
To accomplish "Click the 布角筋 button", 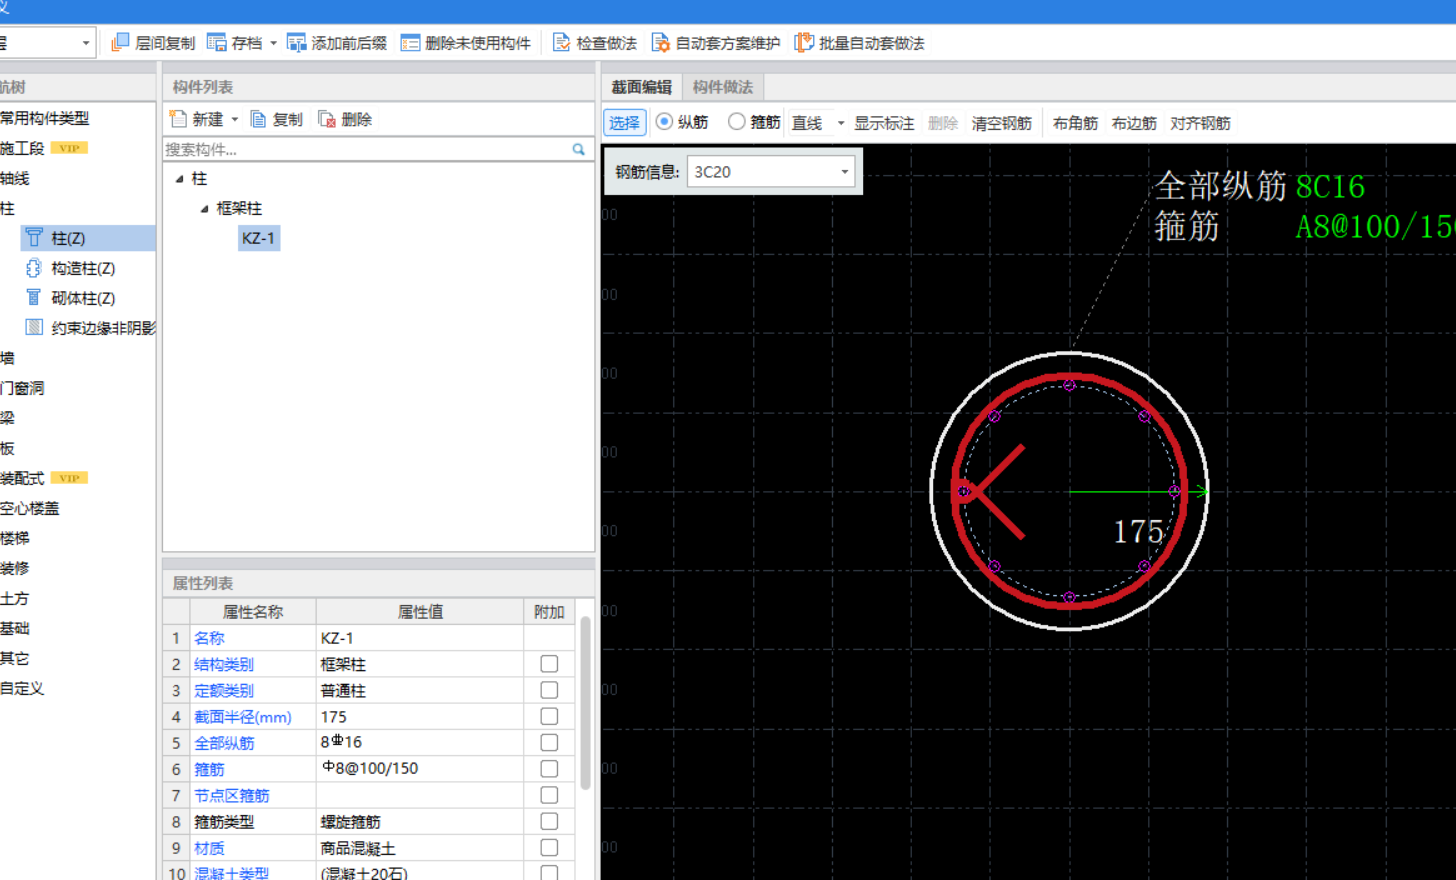I will click(1075, 123).
